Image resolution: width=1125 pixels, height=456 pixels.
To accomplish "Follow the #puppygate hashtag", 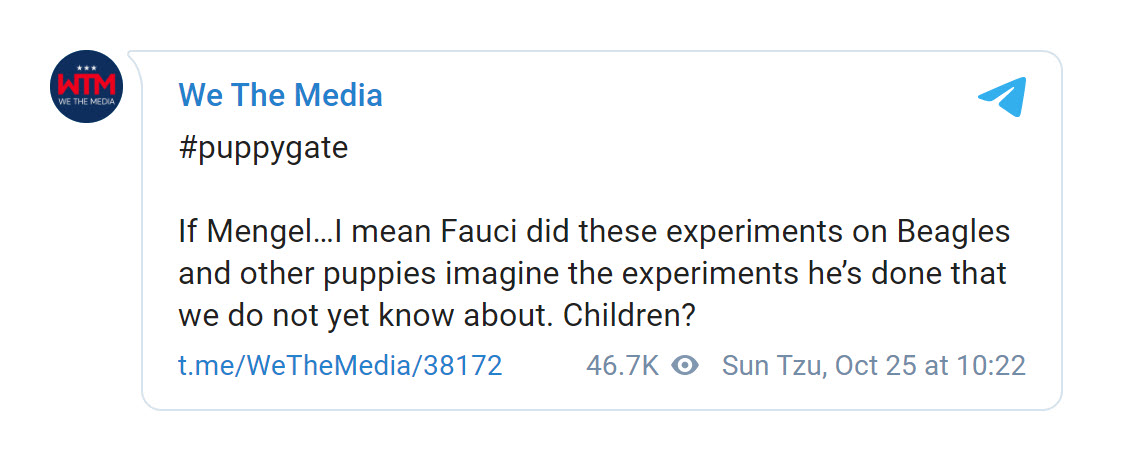I will 263,149.
